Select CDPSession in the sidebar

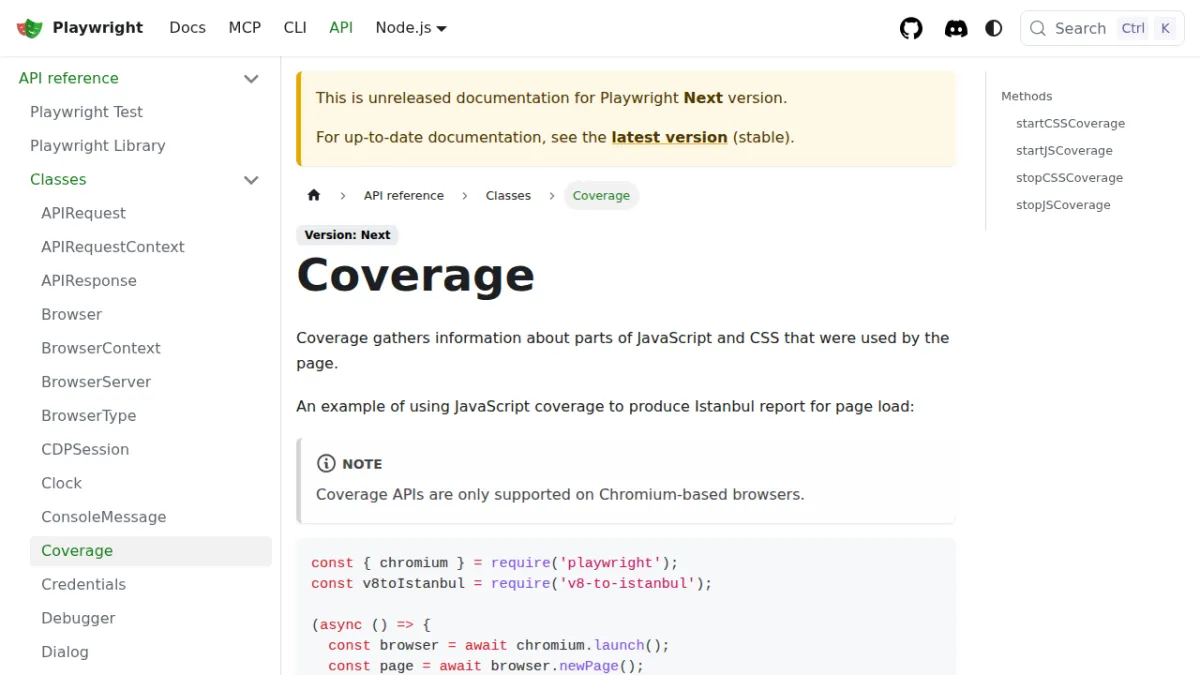point(151,450)
